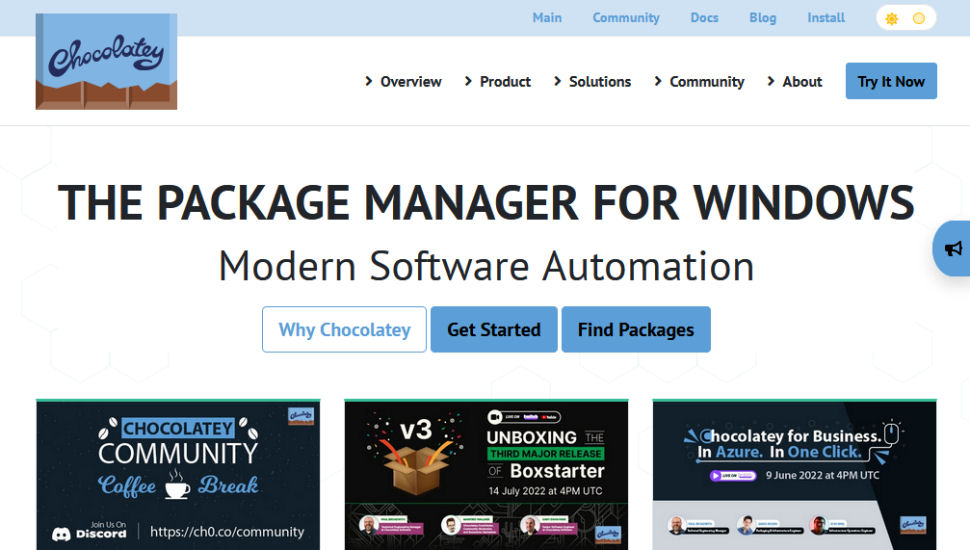Click the heading THE PACKAGE MANAGER FOR WINDOWS
Viewport: 970px width, 550px height.
point(486,202)
